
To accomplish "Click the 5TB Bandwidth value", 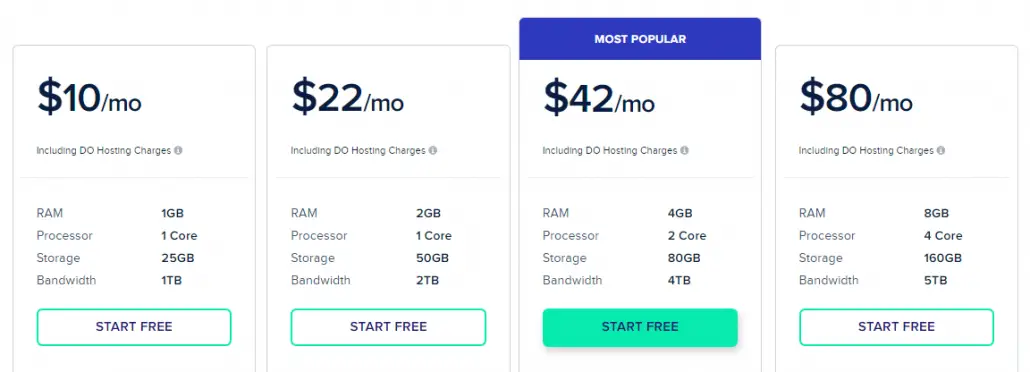I will (935, 281).
